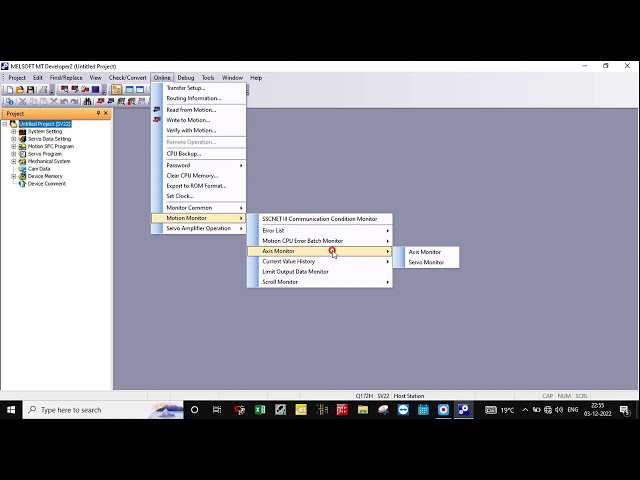
Task: Open the Current Value History submenu
Action: pos(320,261)
